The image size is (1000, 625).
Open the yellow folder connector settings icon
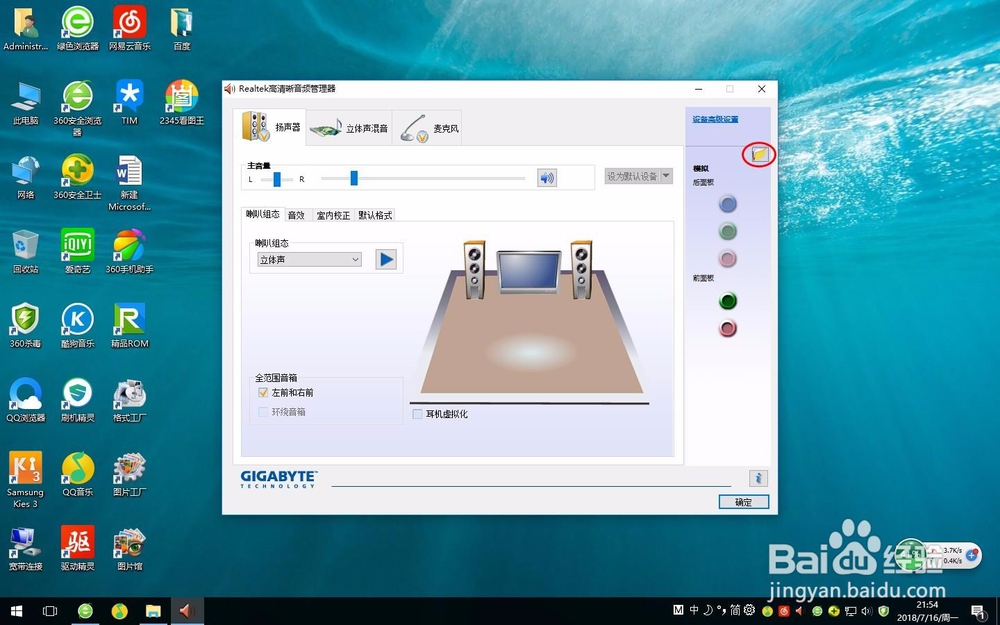pos(759,154)
